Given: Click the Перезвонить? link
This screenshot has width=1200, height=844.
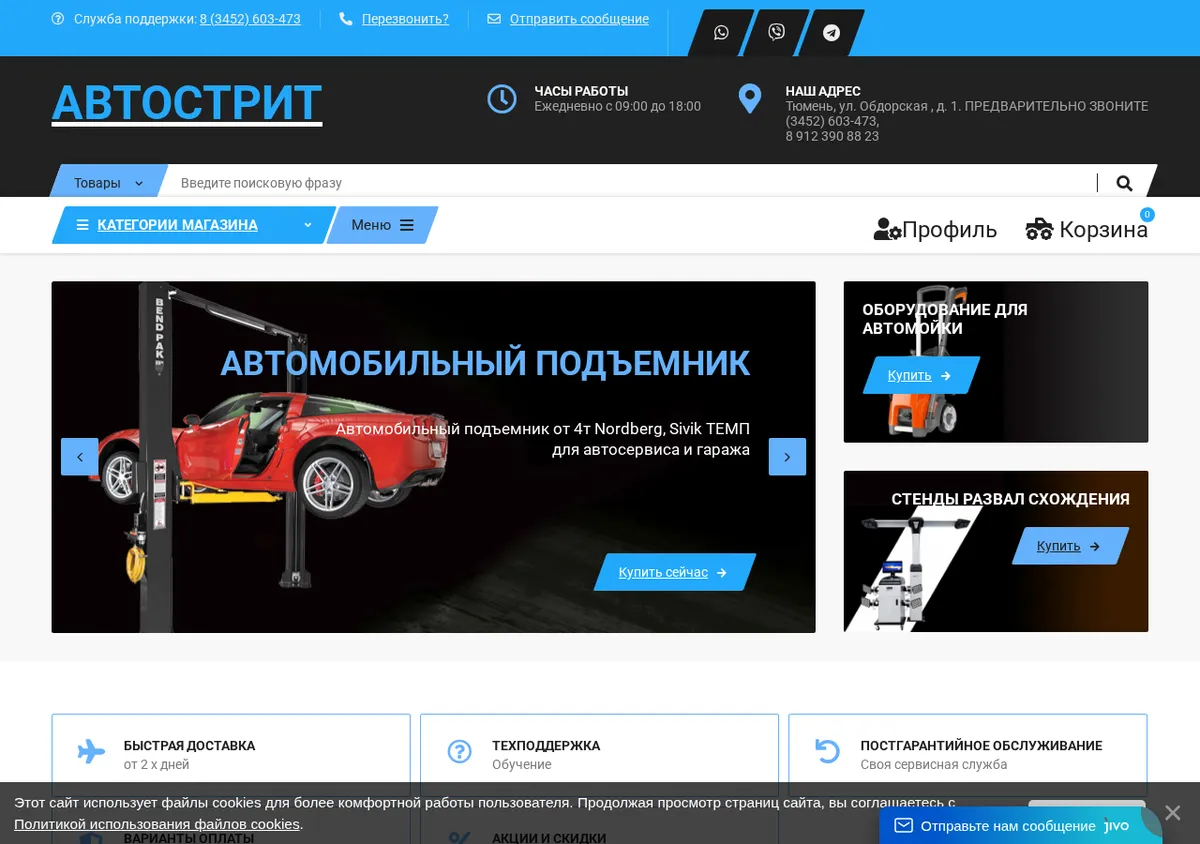Looking at the screenshot, I should point(405,19).
